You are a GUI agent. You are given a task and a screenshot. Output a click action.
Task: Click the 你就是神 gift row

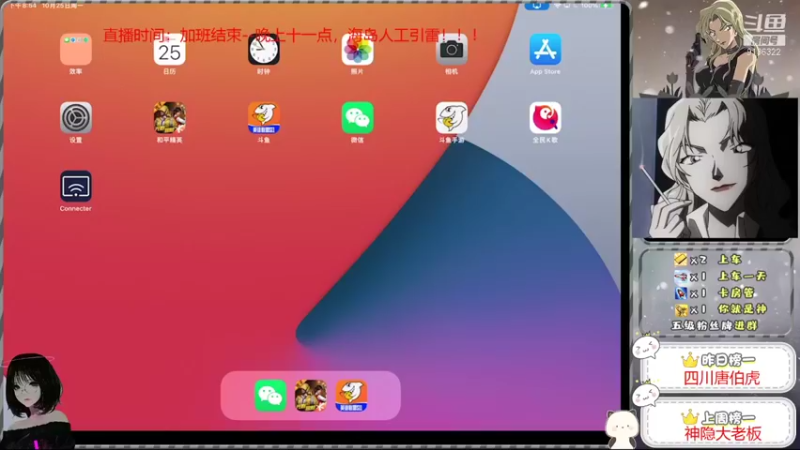[x=721, y=309]
